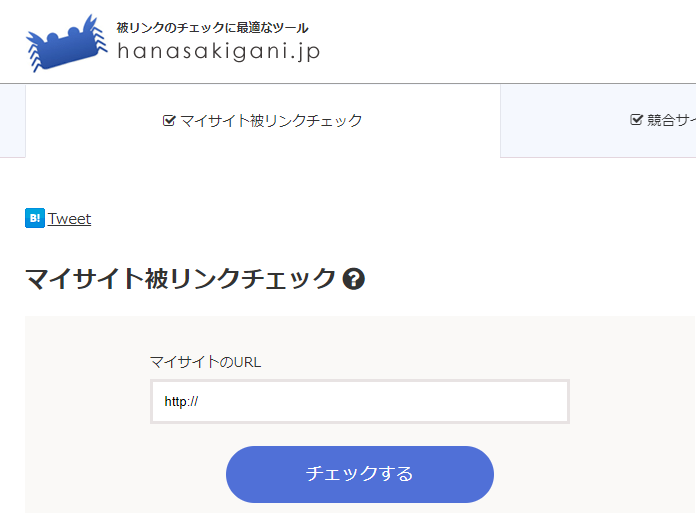This screenshot has height=513, width=696.
Task: Click white header space right of site name
Action: tap(500, 45)
